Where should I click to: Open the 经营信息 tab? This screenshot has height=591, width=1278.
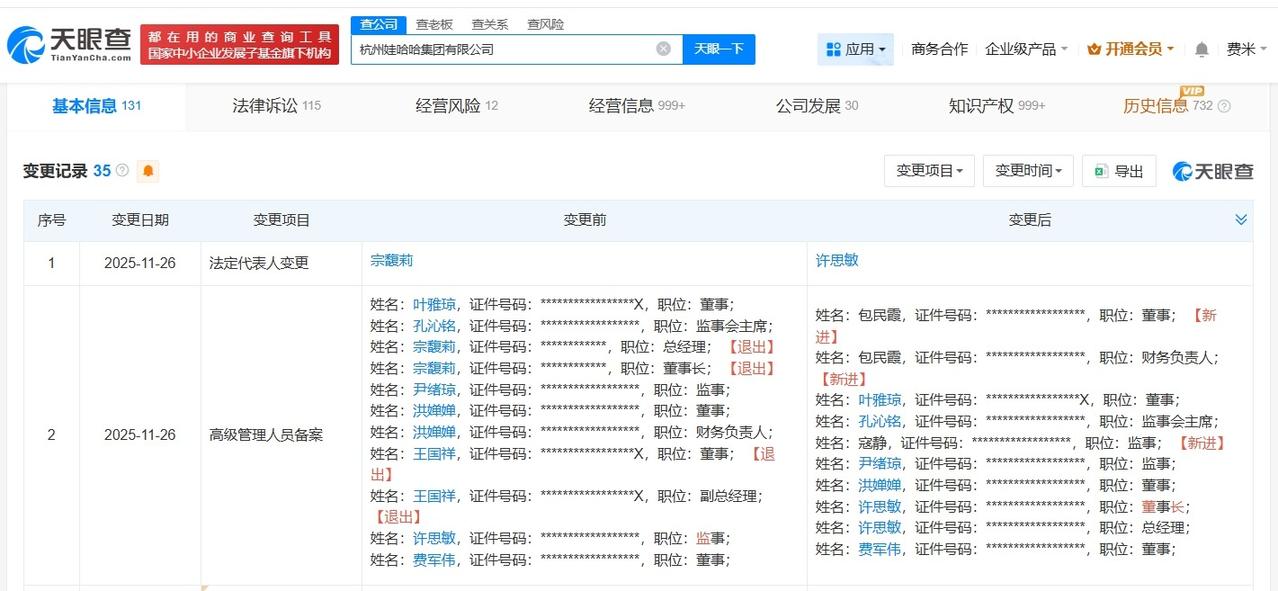(x=636, y=106)
